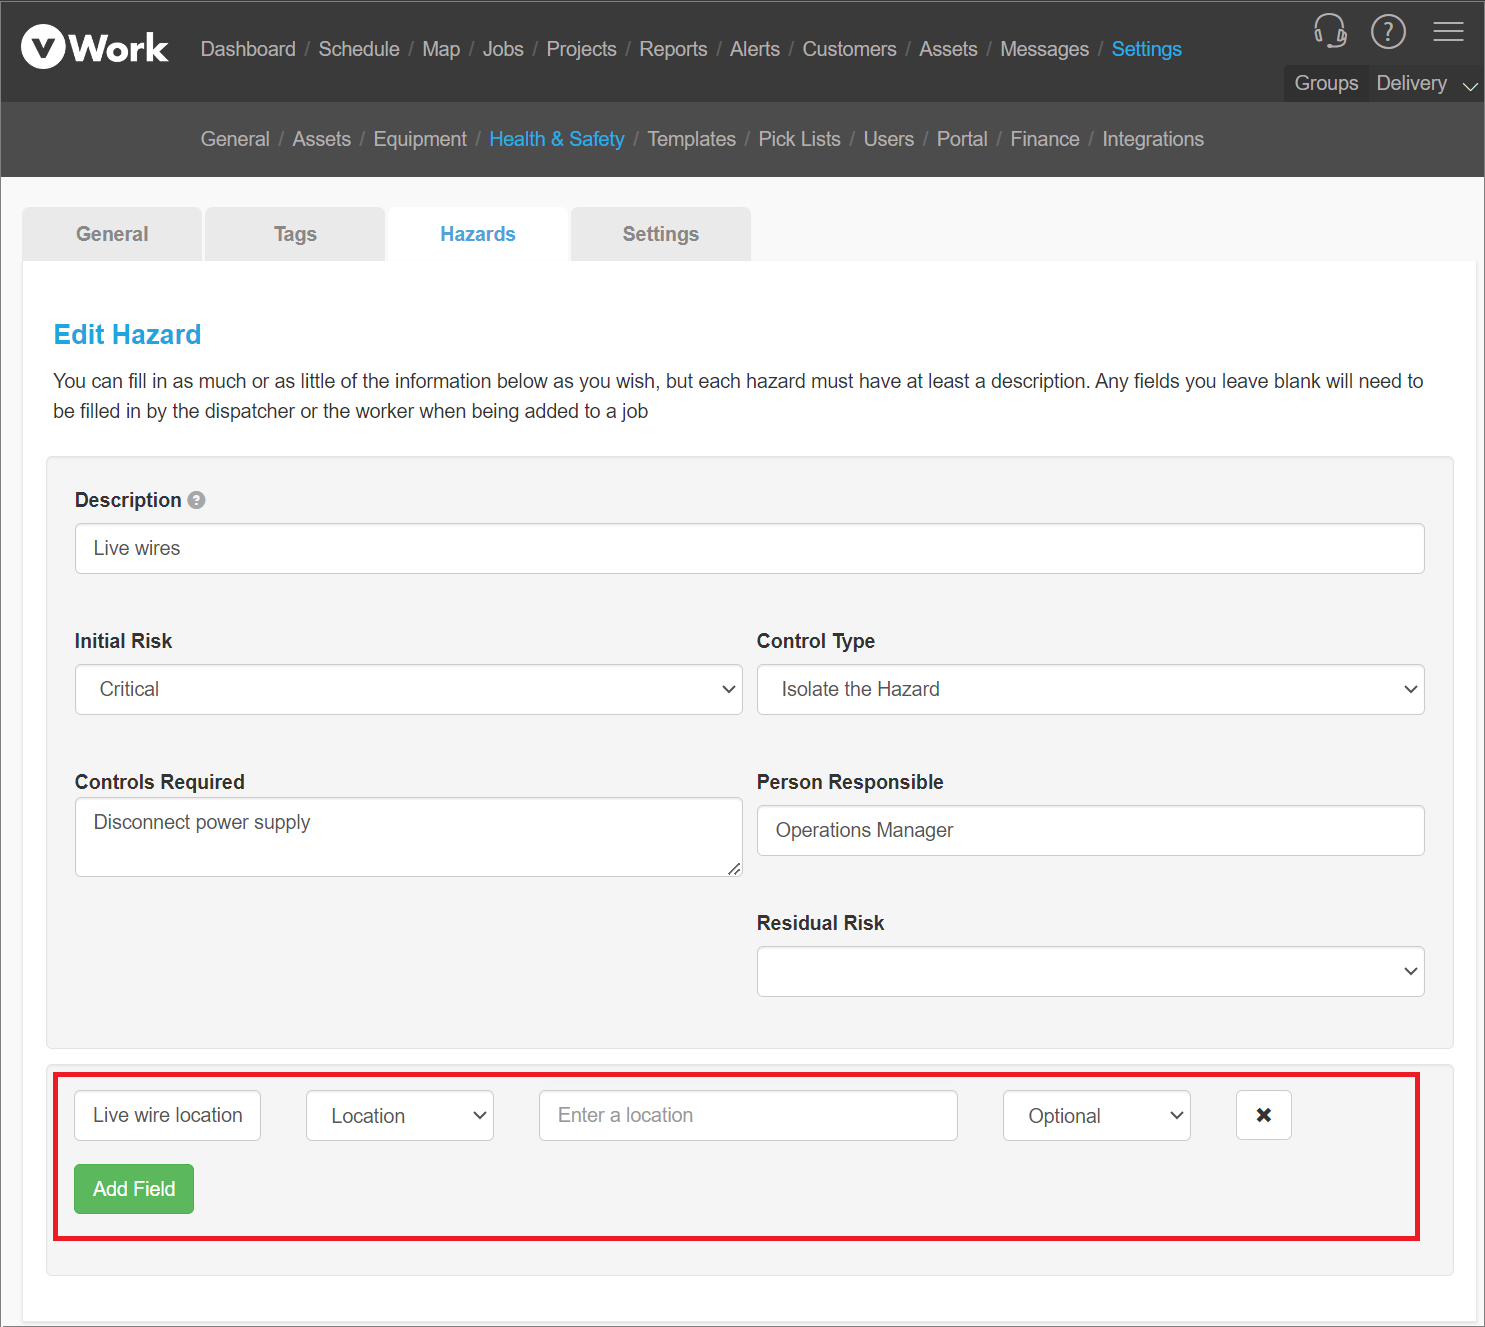Open the headset support icon
Screen dimensions: 1485x1327
(1329, 31)
